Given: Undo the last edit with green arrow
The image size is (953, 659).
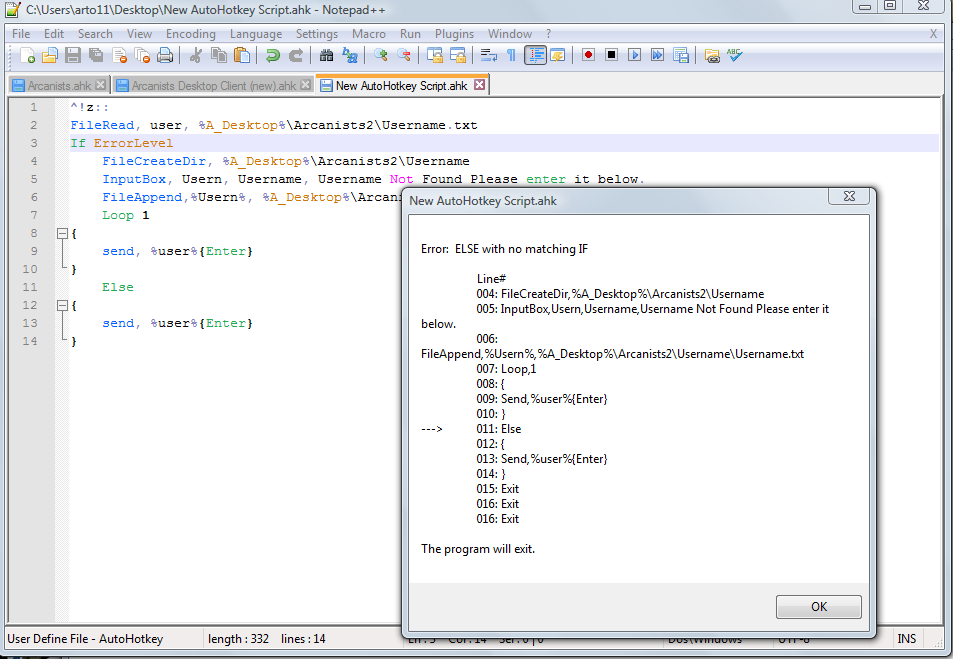Looking at the screenshot, I should tap(272, 55).
